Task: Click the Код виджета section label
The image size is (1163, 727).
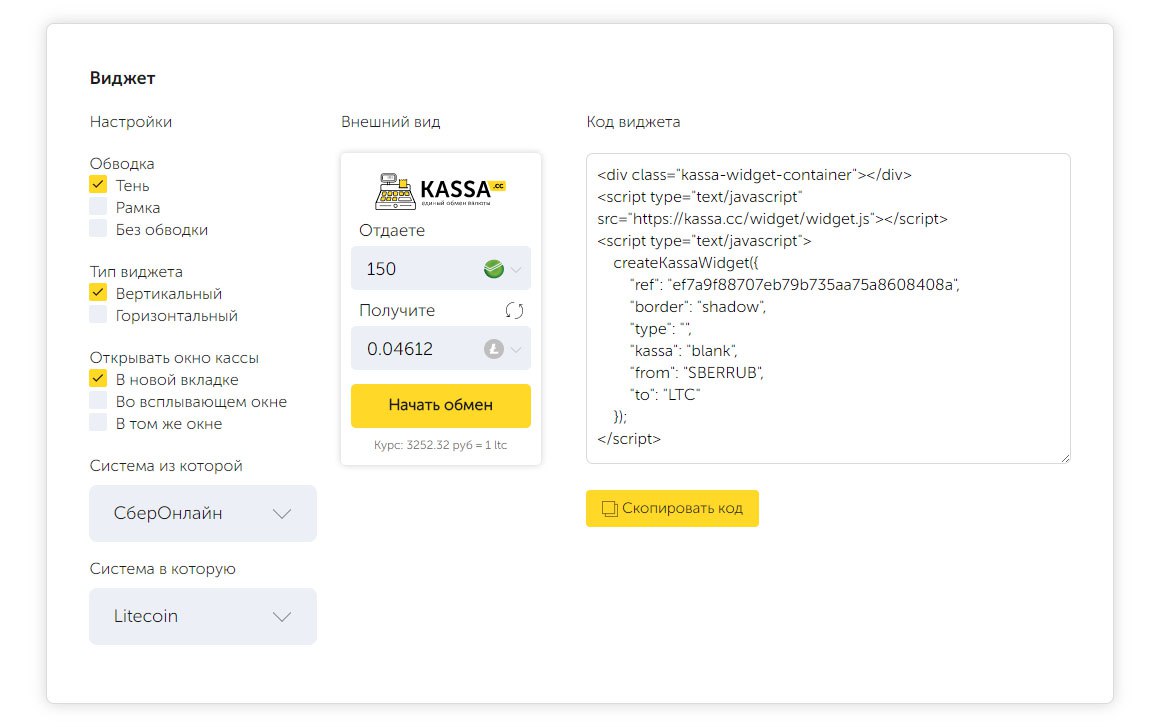Action: pos(633,122)
